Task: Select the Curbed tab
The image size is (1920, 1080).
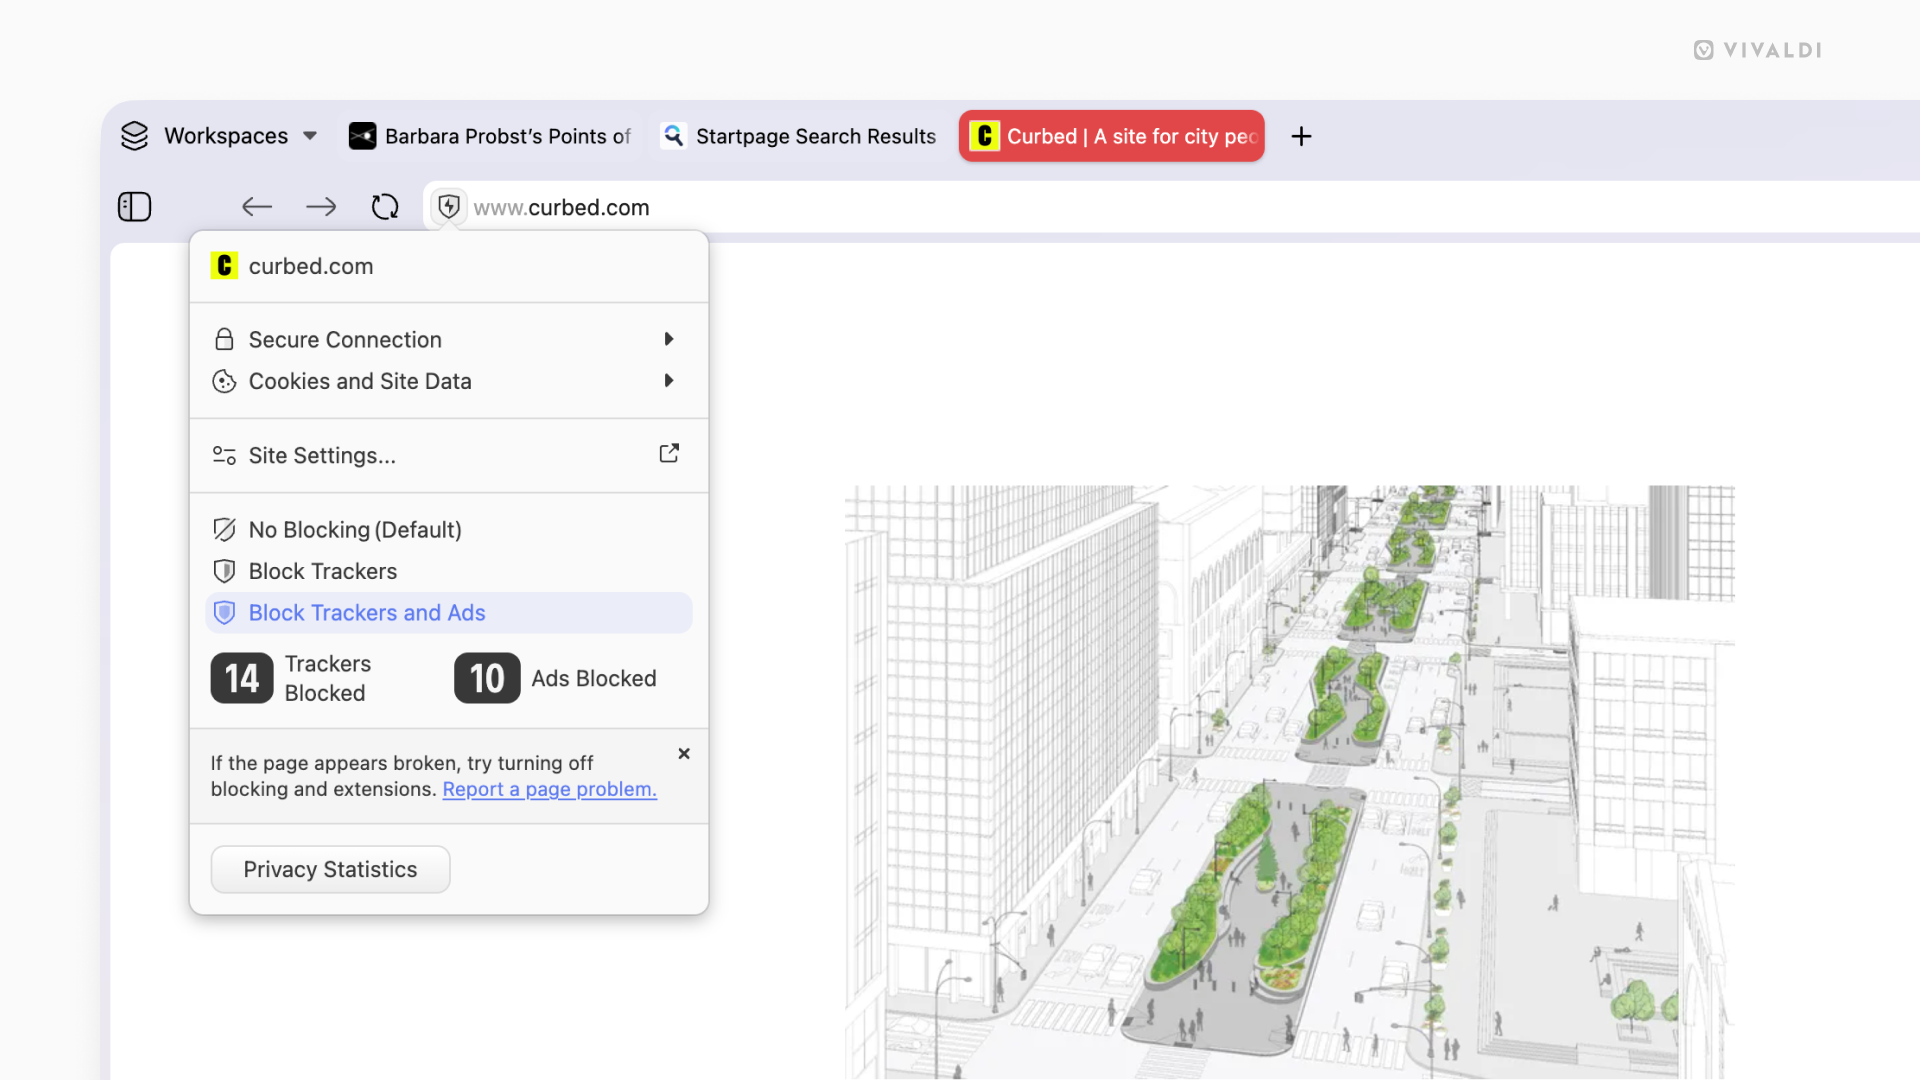Action: tap(1111, 136)
